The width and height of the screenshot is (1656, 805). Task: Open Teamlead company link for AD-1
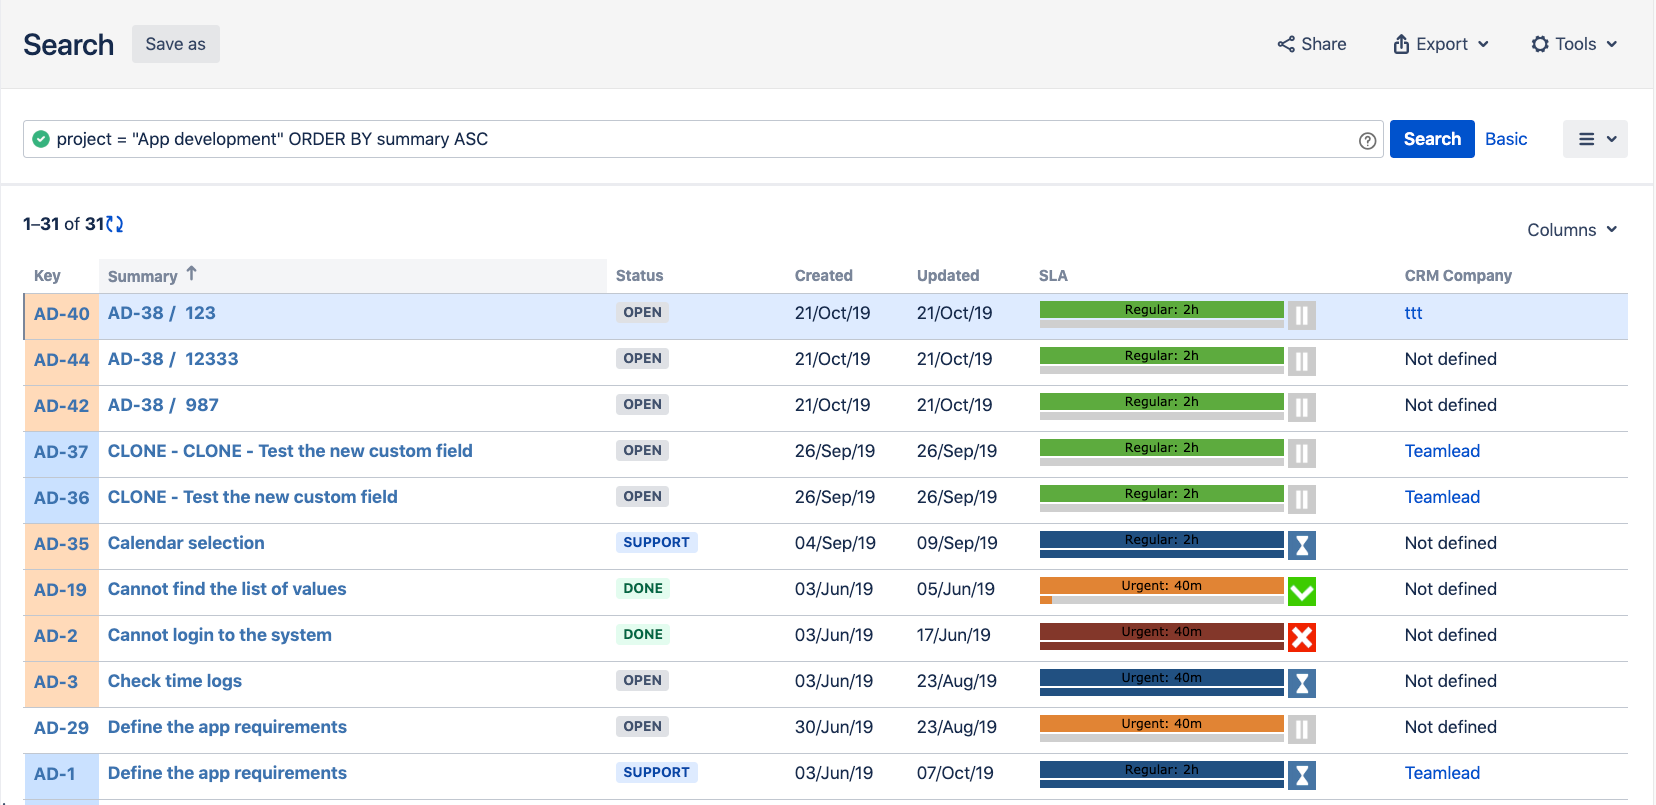pos(1442,773)
